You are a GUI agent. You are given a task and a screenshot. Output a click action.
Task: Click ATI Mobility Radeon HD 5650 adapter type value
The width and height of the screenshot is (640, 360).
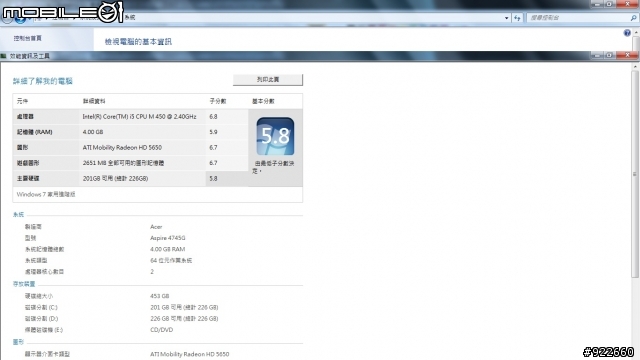point(189,354)
